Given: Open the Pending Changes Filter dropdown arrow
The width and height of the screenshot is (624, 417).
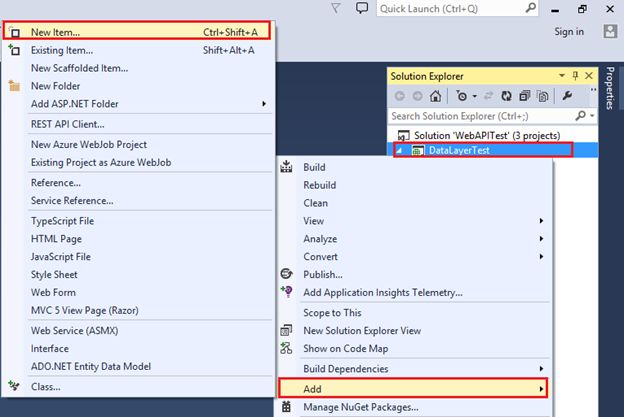Looking at the screenshot, I should 474,96.
